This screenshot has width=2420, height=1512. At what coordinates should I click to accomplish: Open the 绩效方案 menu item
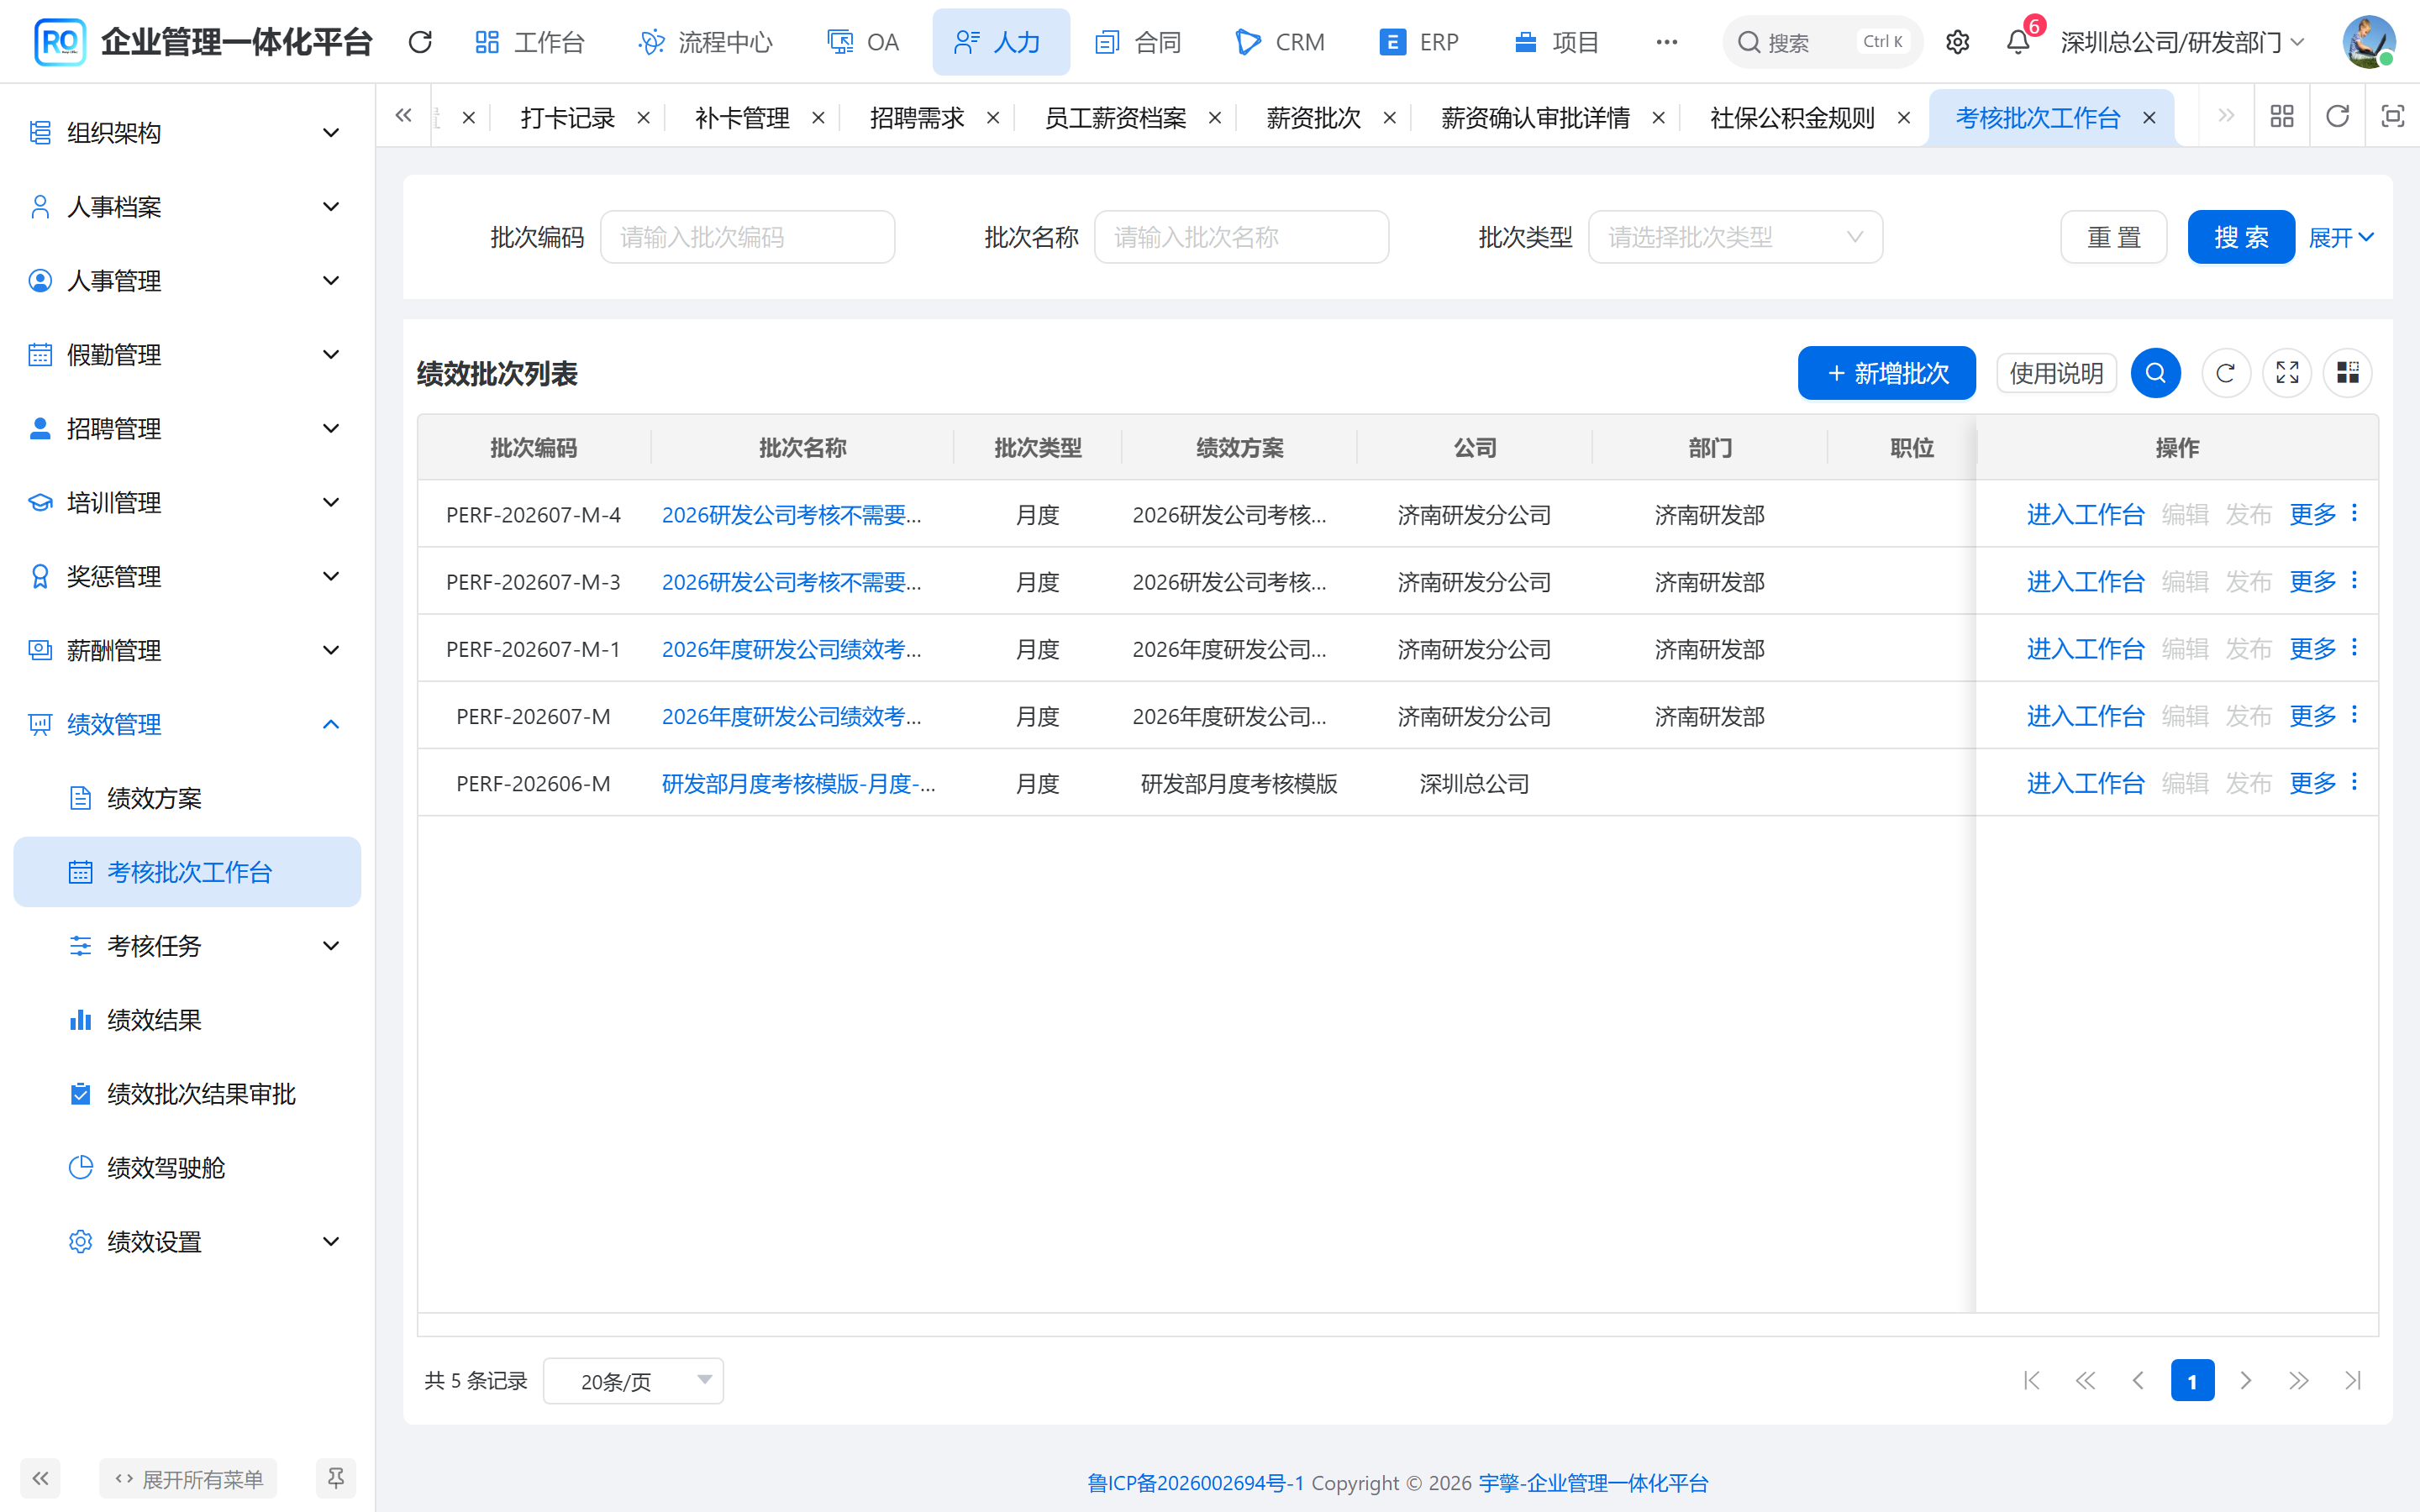point(187,798)
